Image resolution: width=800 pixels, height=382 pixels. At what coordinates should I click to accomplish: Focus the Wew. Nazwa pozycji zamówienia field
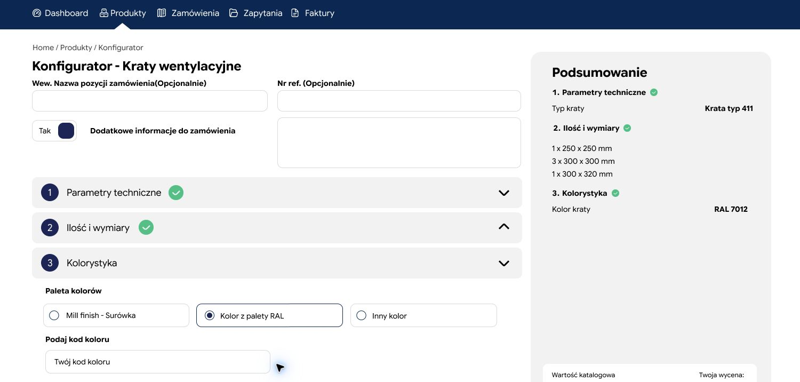click(x=149, y=101)
